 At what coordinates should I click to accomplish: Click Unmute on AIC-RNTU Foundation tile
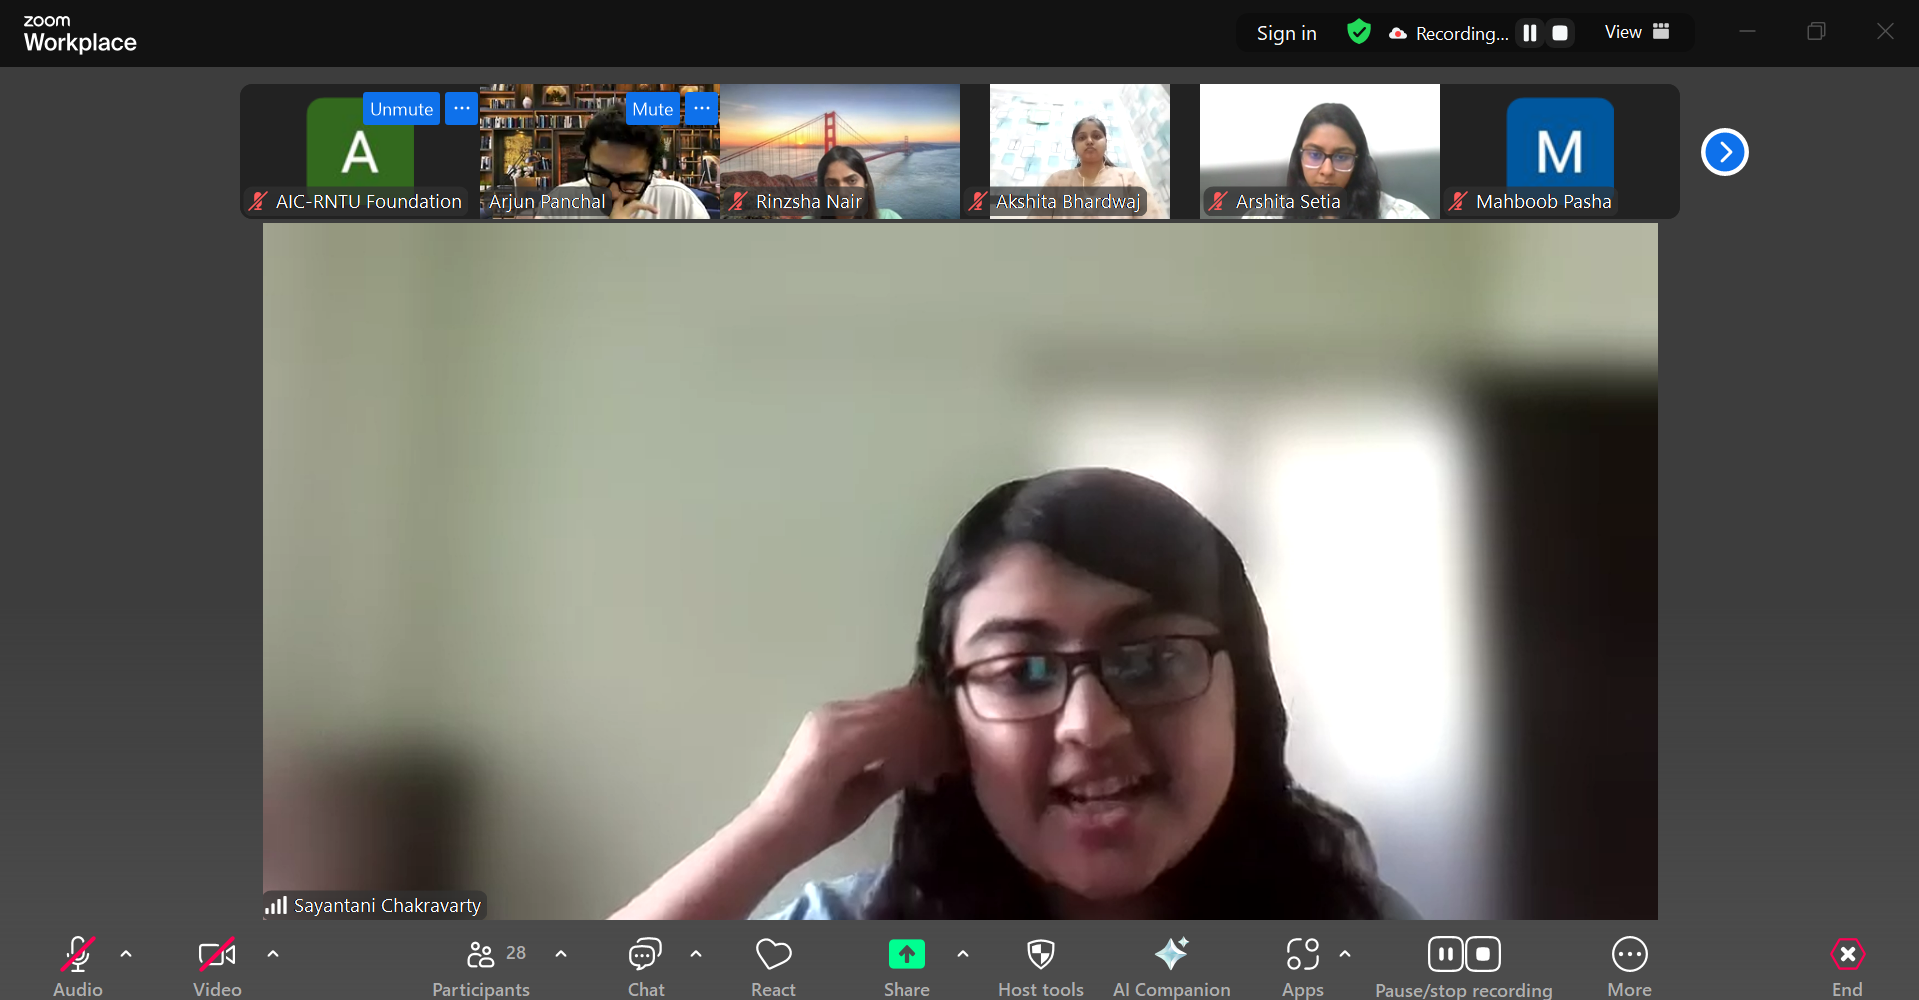click(401, 109)
